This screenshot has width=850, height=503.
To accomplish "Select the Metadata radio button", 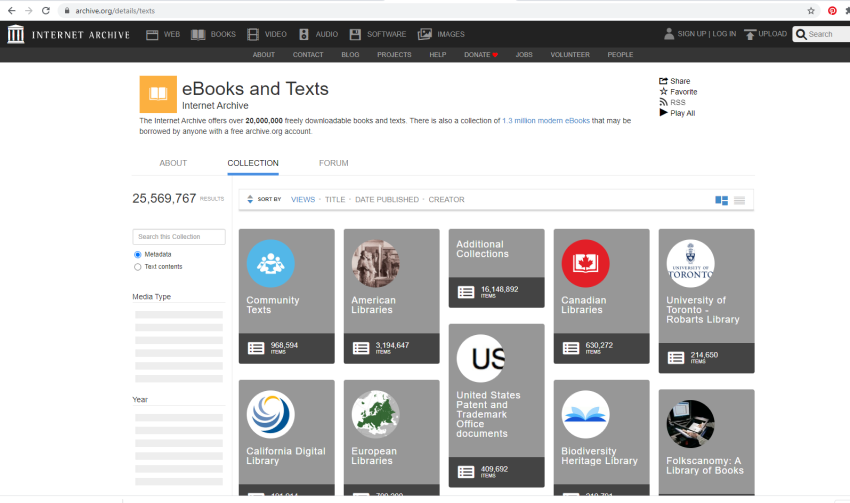I will [138, 255].
